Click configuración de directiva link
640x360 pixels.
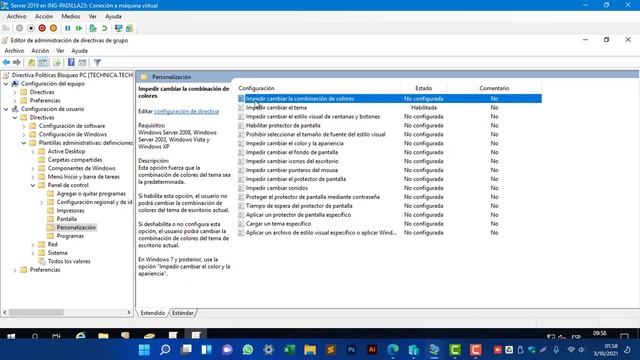pos(186,111)
